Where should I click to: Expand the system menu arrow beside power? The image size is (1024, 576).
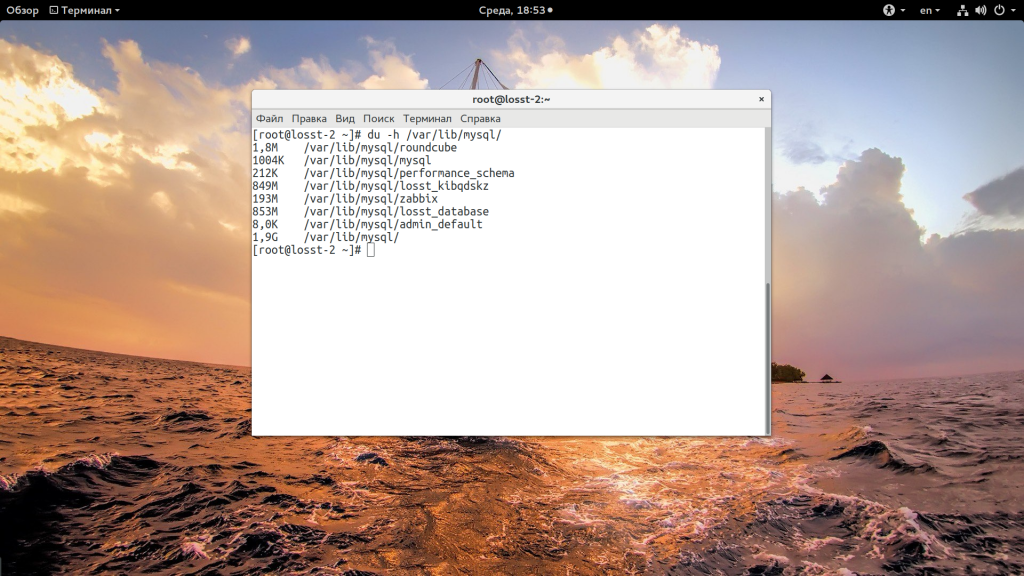click(x=1013, y=10)
